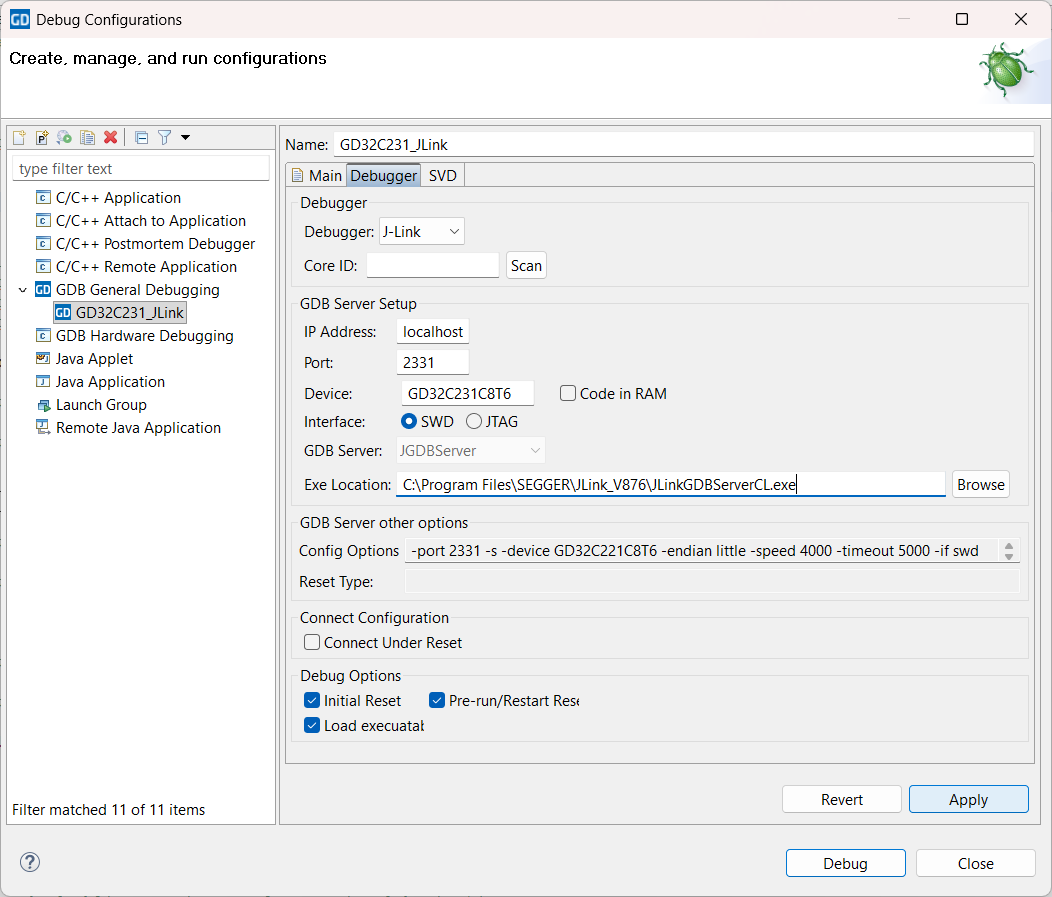Select the JTAG interface radio button
The width and height of the screenshot is (1052, 897).
(x=474, y=422)
